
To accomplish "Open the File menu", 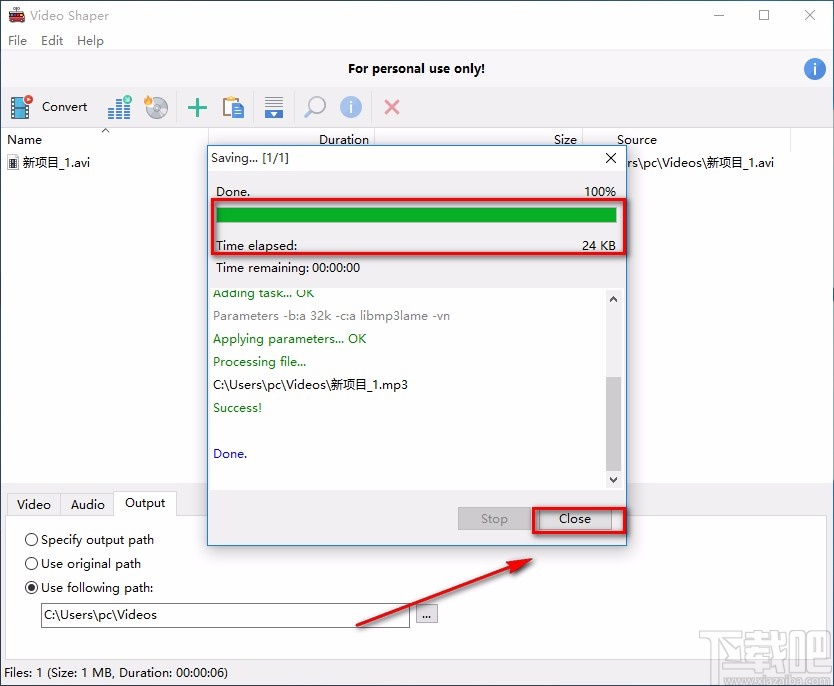I will tap(18, 40).
